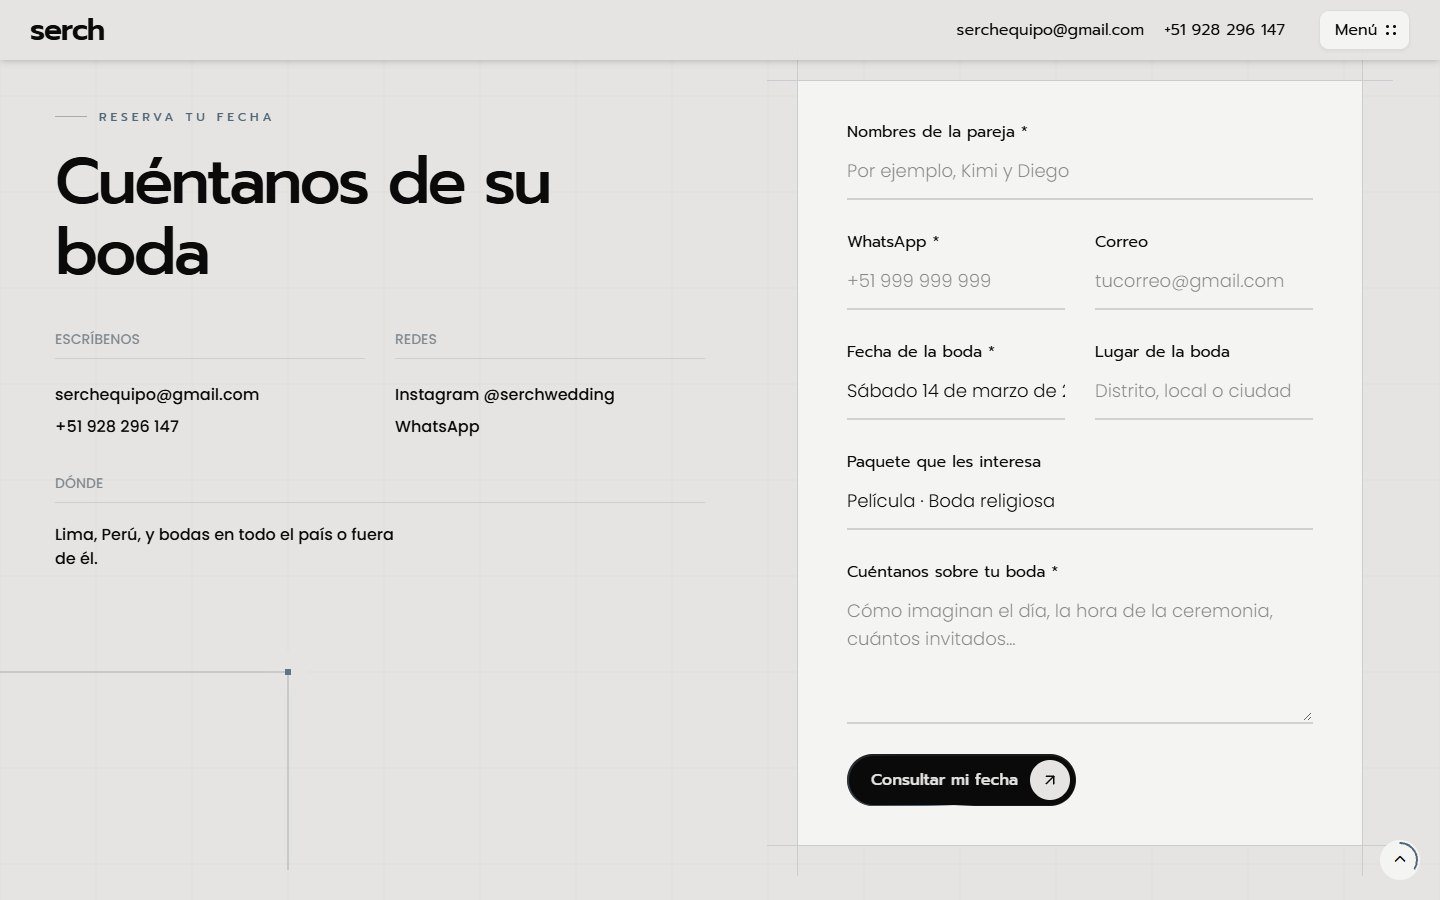This screenshot has height=900, width=1440.
Task: Click the four-dot icon in Menú button
Action: [1391, 30]
